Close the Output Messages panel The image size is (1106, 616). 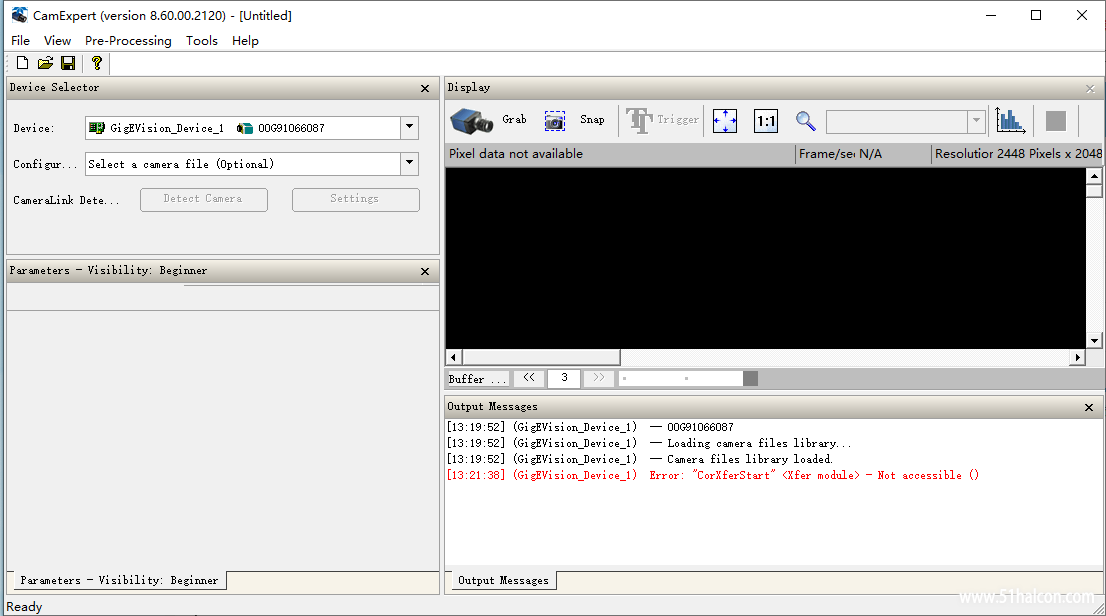(1089, 408)
